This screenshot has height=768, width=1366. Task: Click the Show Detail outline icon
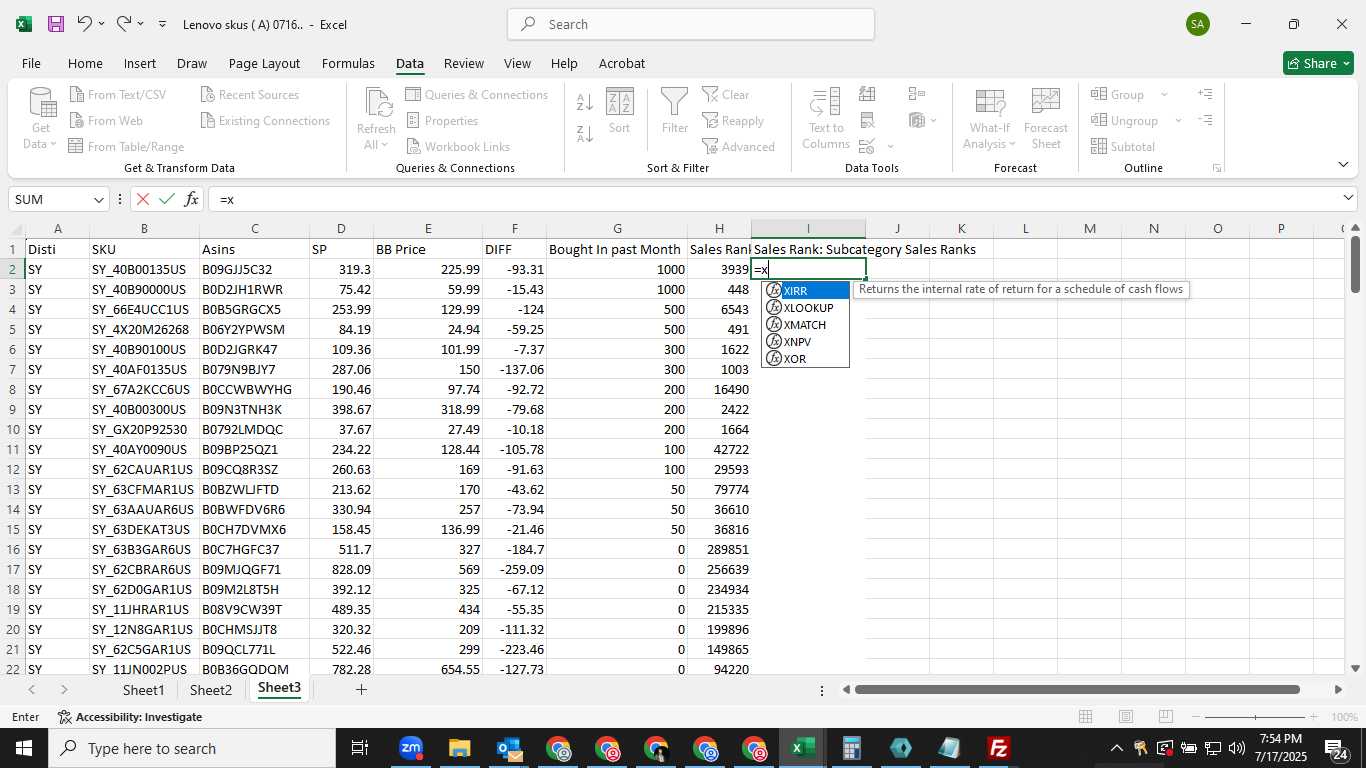pyautogui.click(x=1205, y=94)
